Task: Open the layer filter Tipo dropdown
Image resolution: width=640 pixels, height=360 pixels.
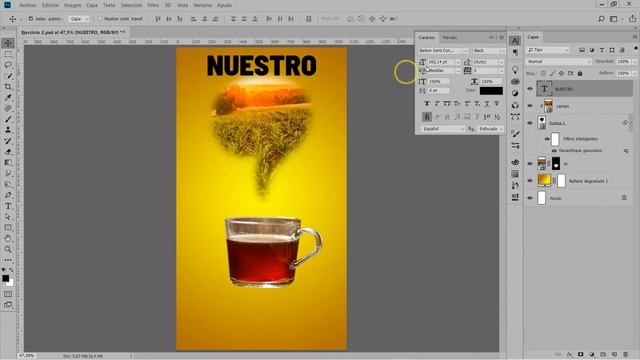Action: click(548, 50)
